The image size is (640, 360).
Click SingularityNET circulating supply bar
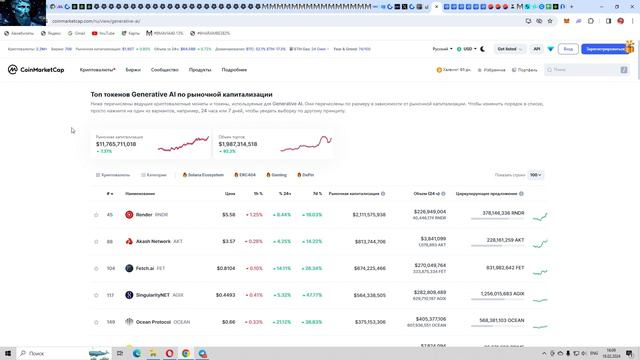pos(497,299)
